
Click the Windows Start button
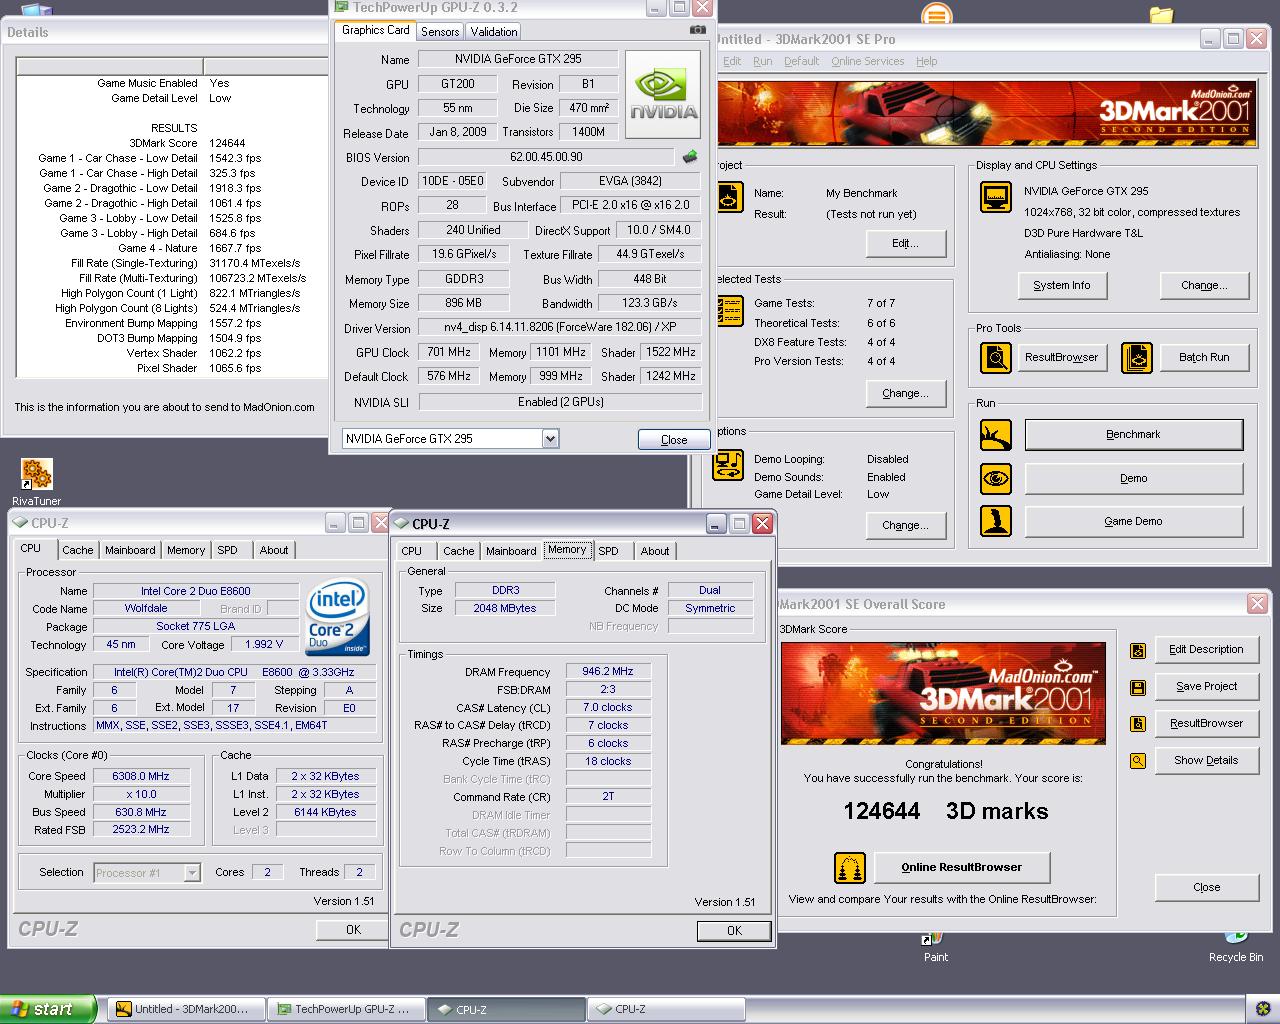(48, 1009)
